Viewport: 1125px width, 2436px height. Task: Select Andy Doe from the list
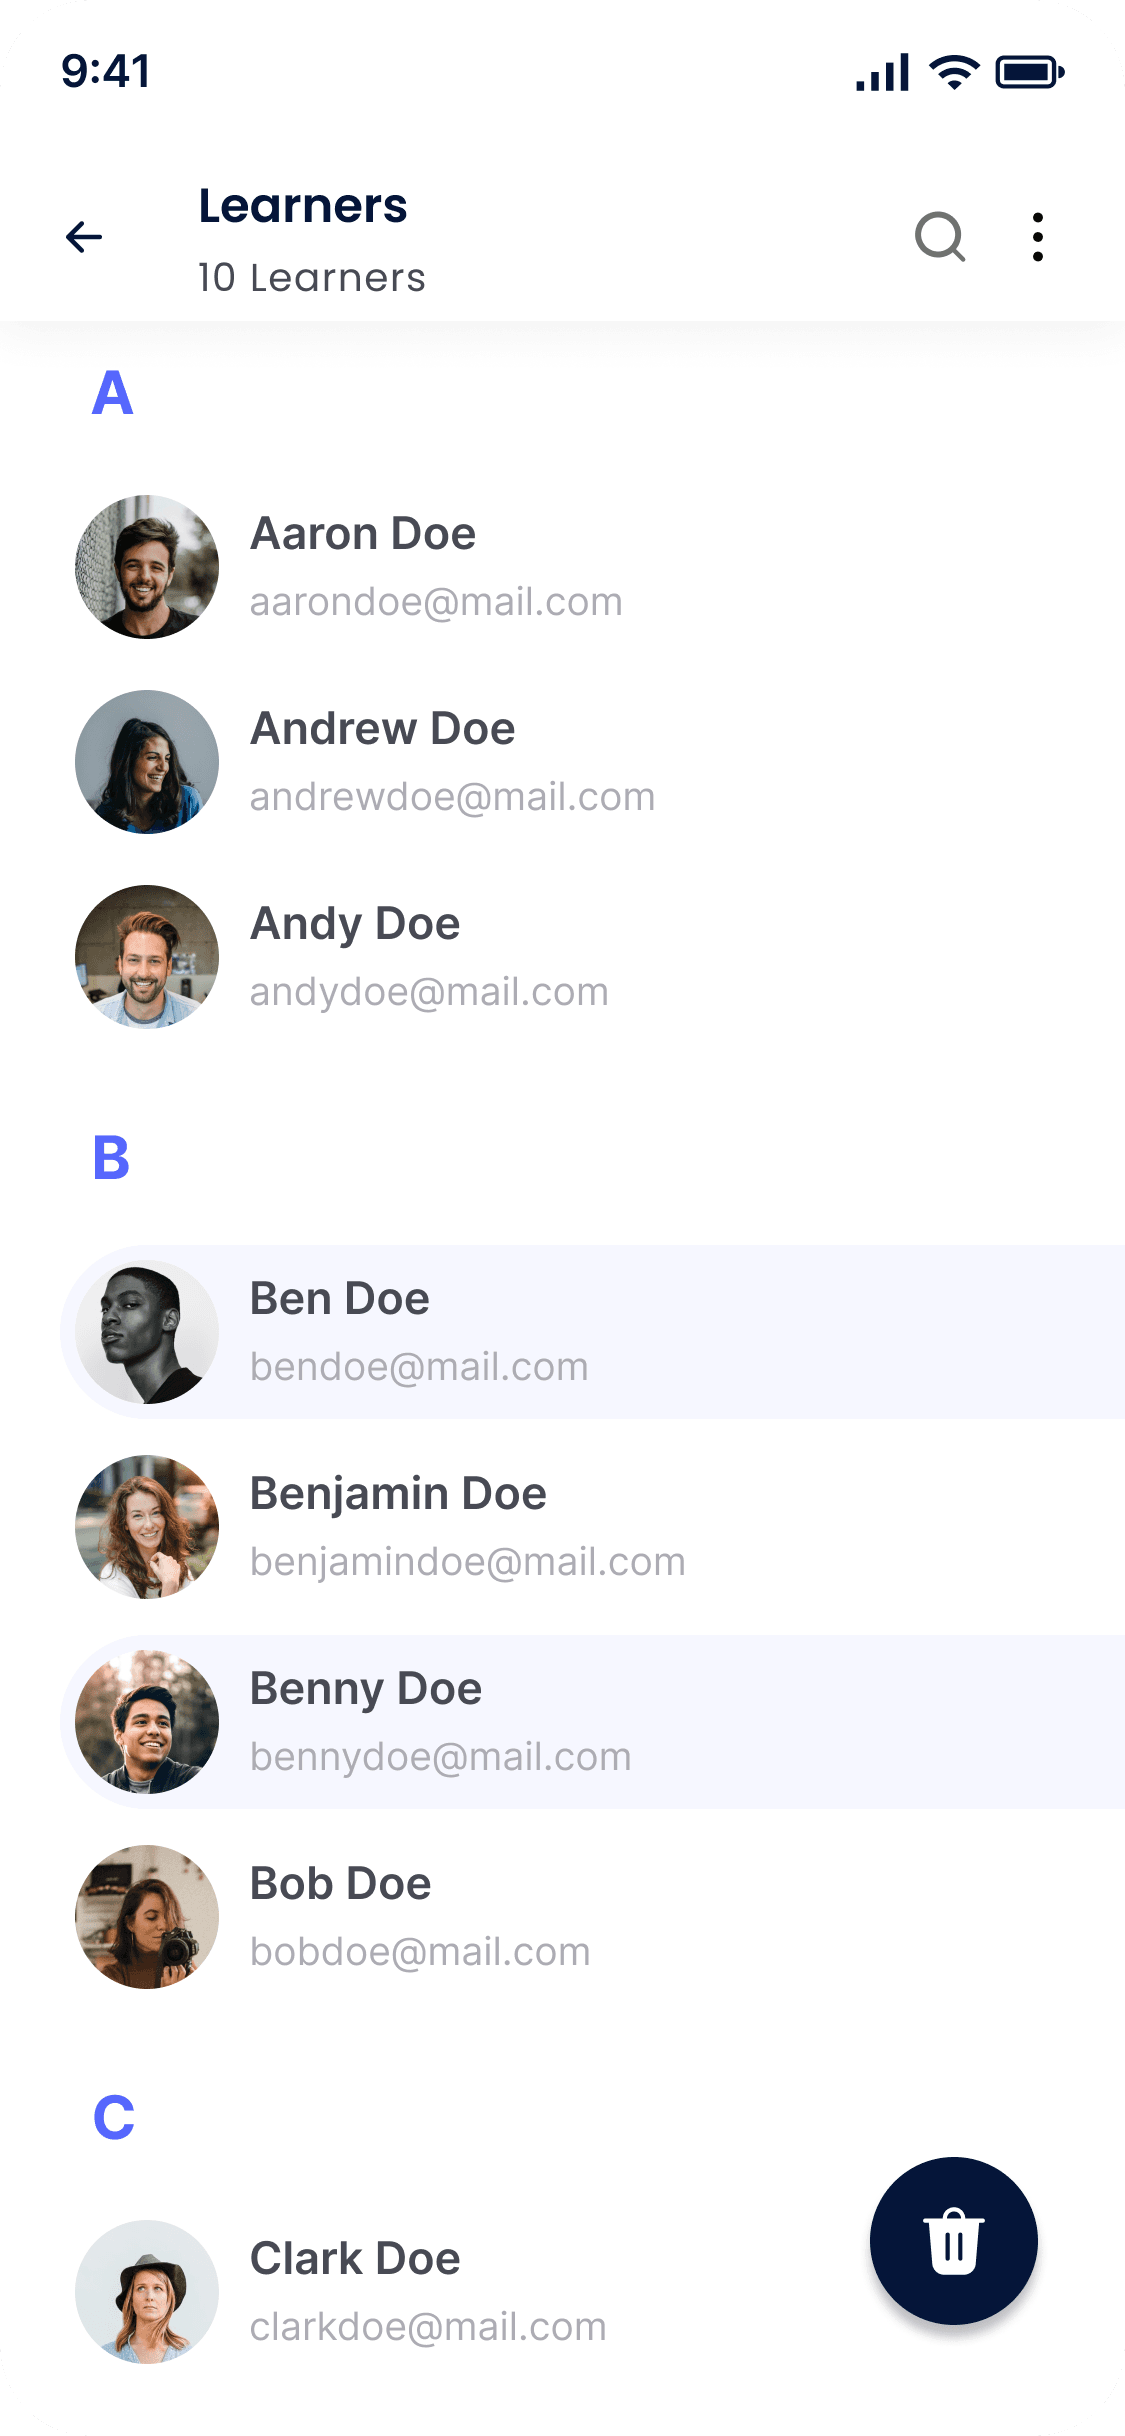tap(593, 957)
